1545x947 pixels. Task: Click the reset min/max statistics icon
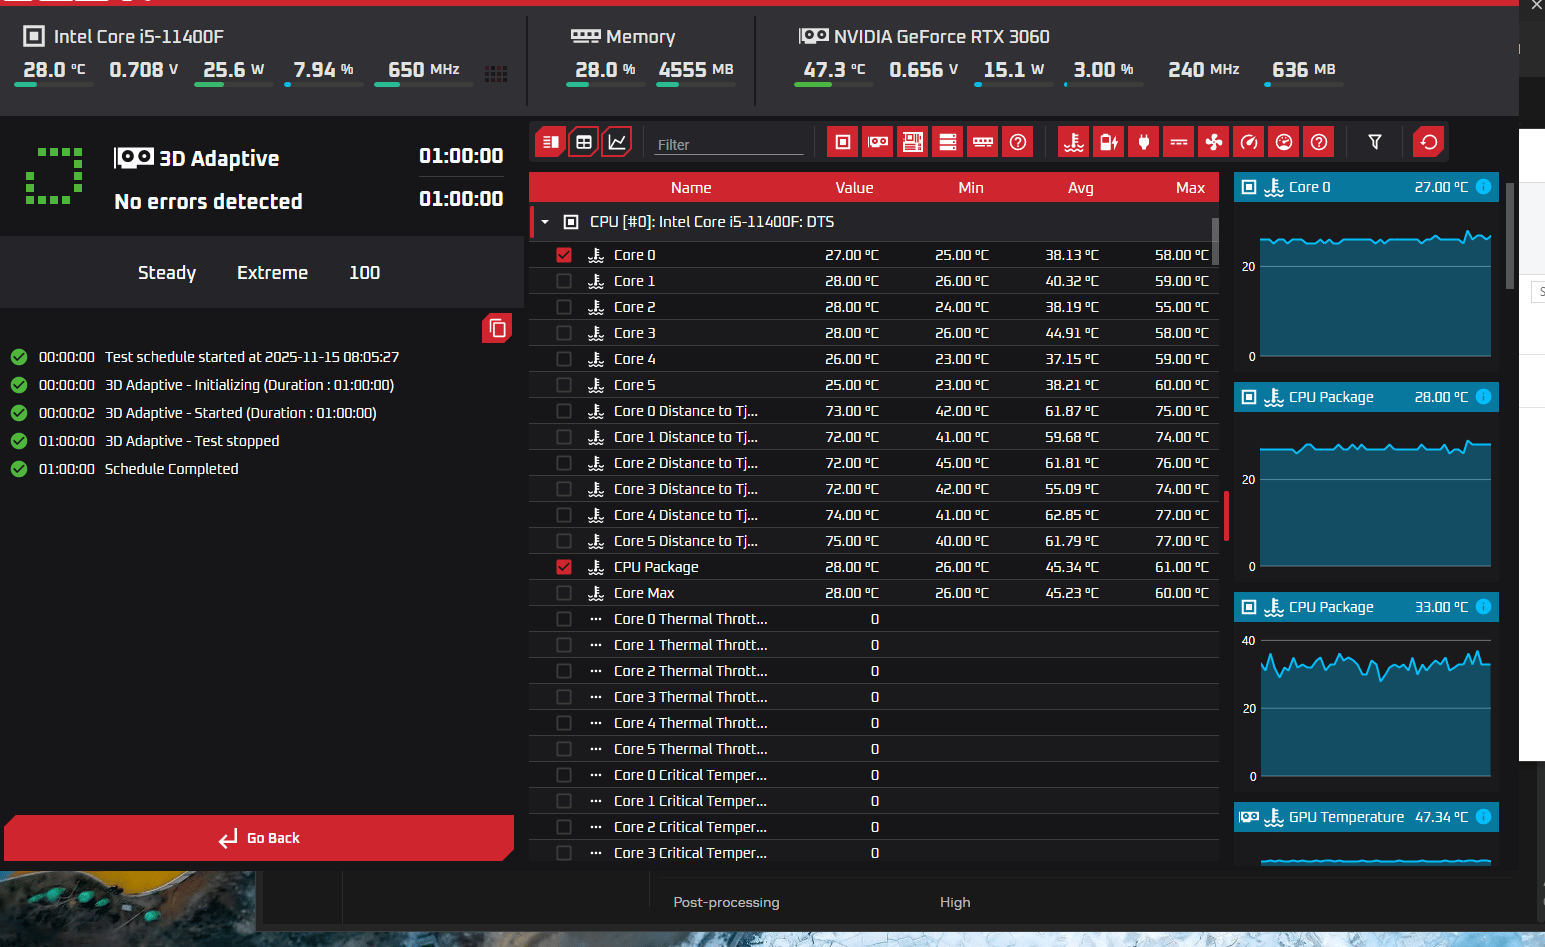pos(1429,142)
